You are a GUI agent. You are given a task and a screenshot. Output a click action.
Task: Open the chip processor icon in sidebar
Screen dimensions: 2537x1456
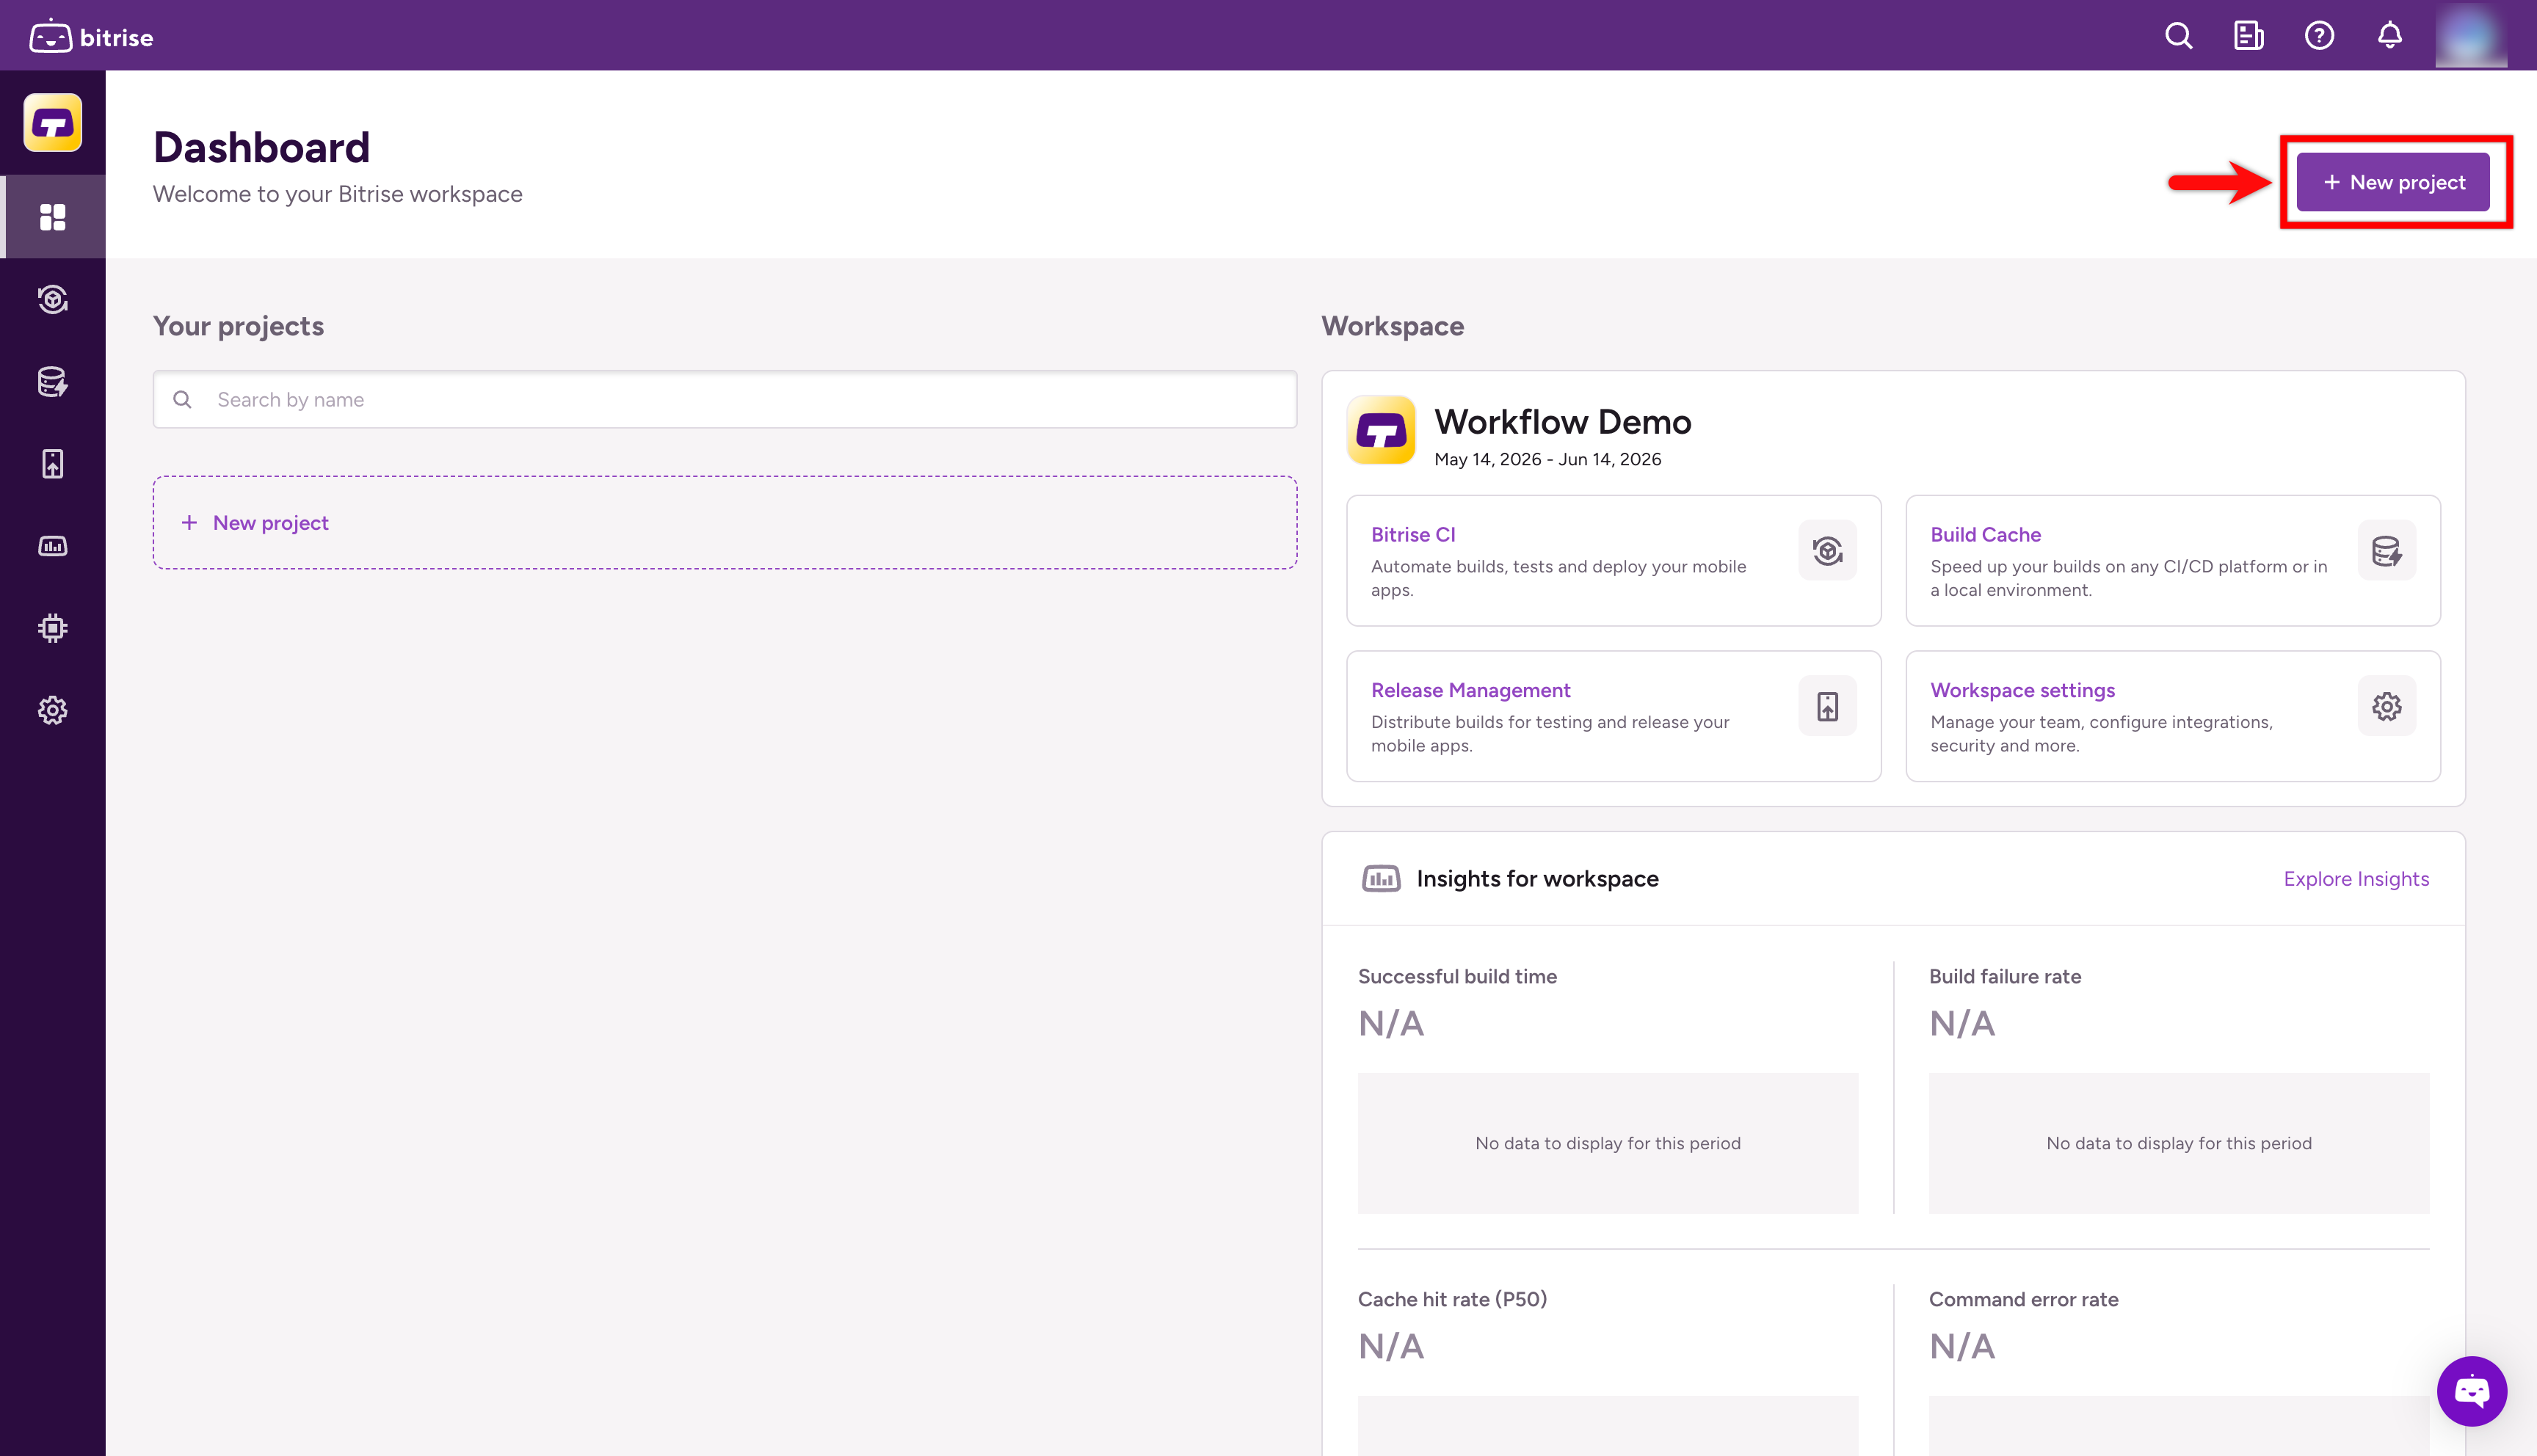point(53,628)
